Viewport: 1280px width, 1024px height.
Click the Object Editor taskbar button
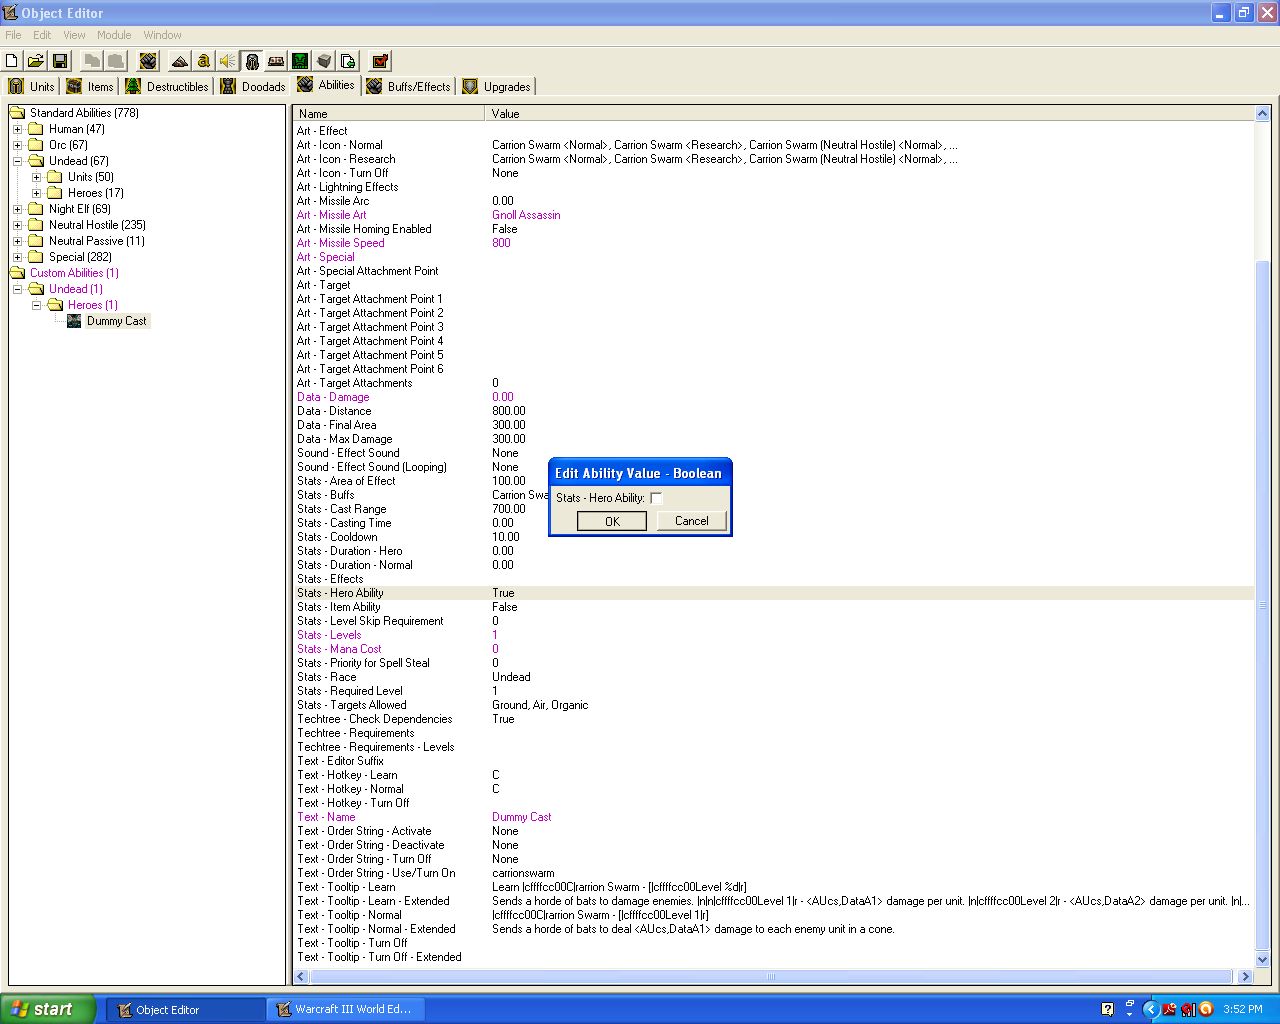[186, 1010]
